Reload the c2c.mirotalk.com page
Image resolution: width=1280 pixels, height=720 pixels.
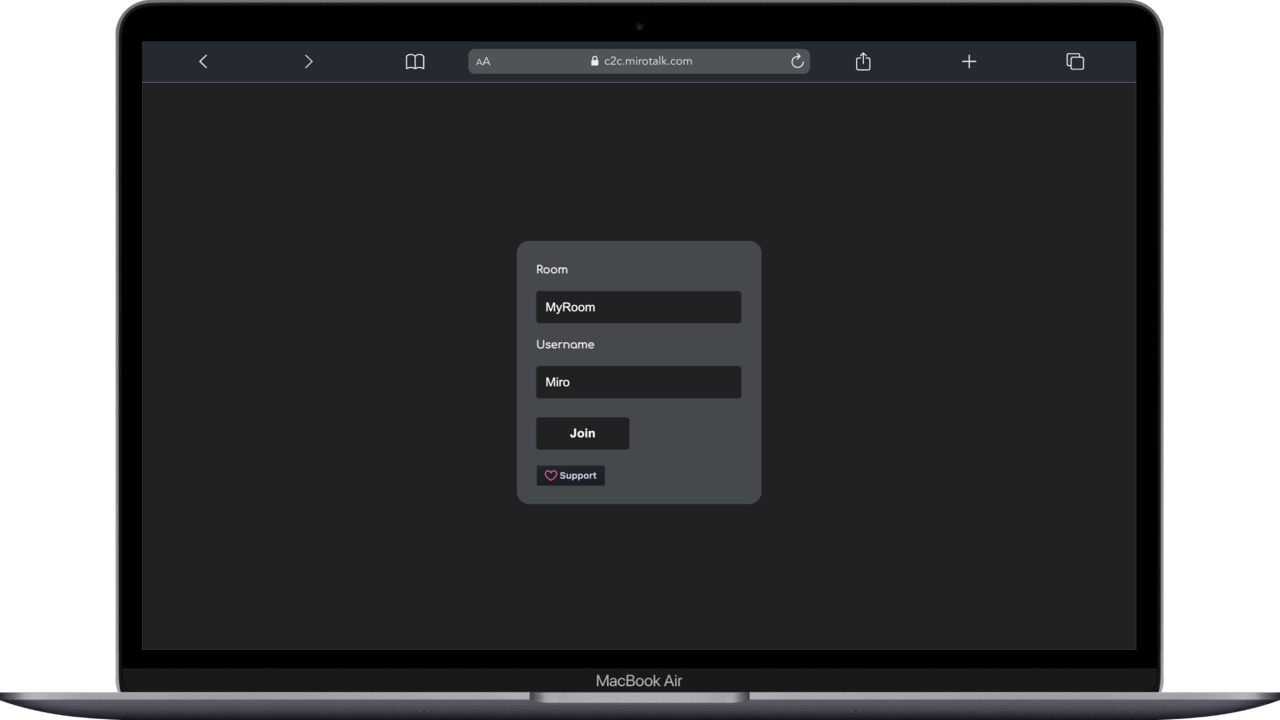point(796,61)
